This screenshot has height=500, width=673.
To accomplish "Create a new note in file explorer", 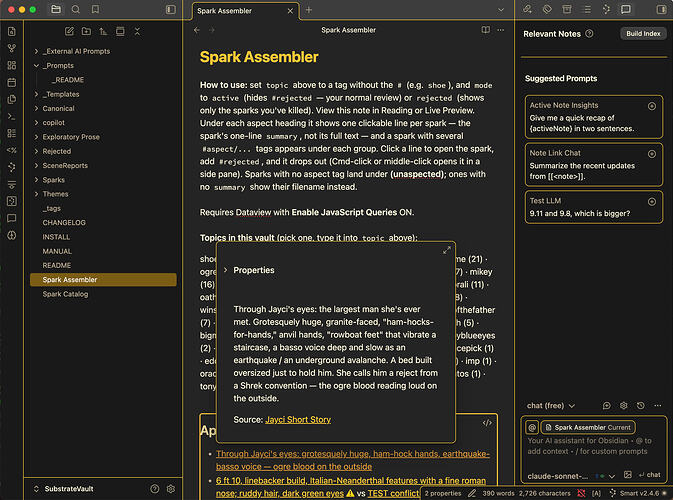I will (x=69, y=31).
